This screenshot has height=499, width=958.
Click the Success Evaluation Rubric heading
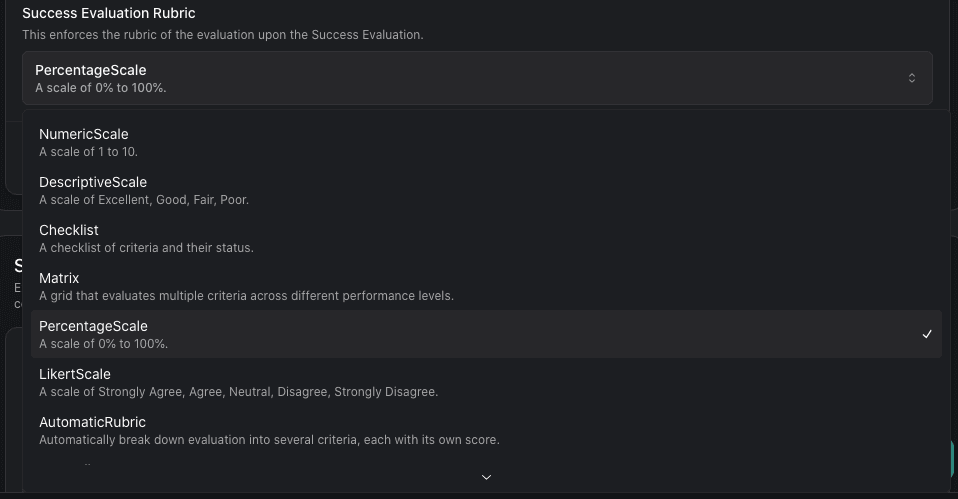109,13
